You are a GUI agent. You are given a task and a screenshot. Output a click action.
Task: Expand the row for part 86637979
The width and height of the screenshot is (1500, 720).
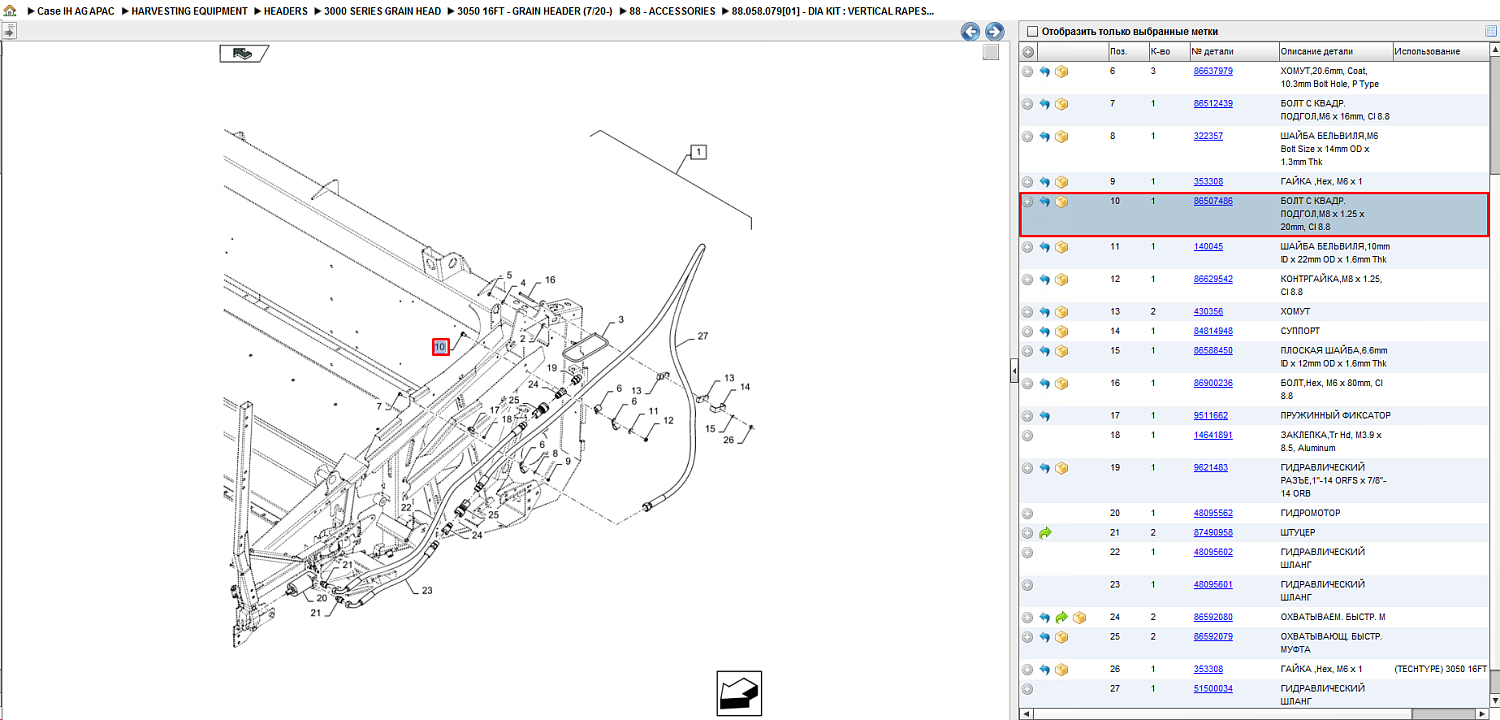click(x=1027, y=72)
